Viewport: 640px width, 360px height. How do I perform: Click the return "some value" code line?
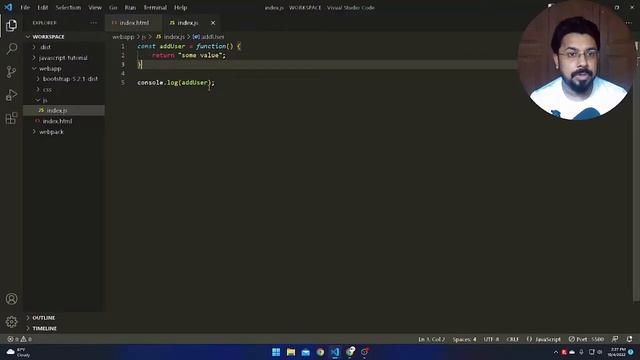(x=189, y=55)
